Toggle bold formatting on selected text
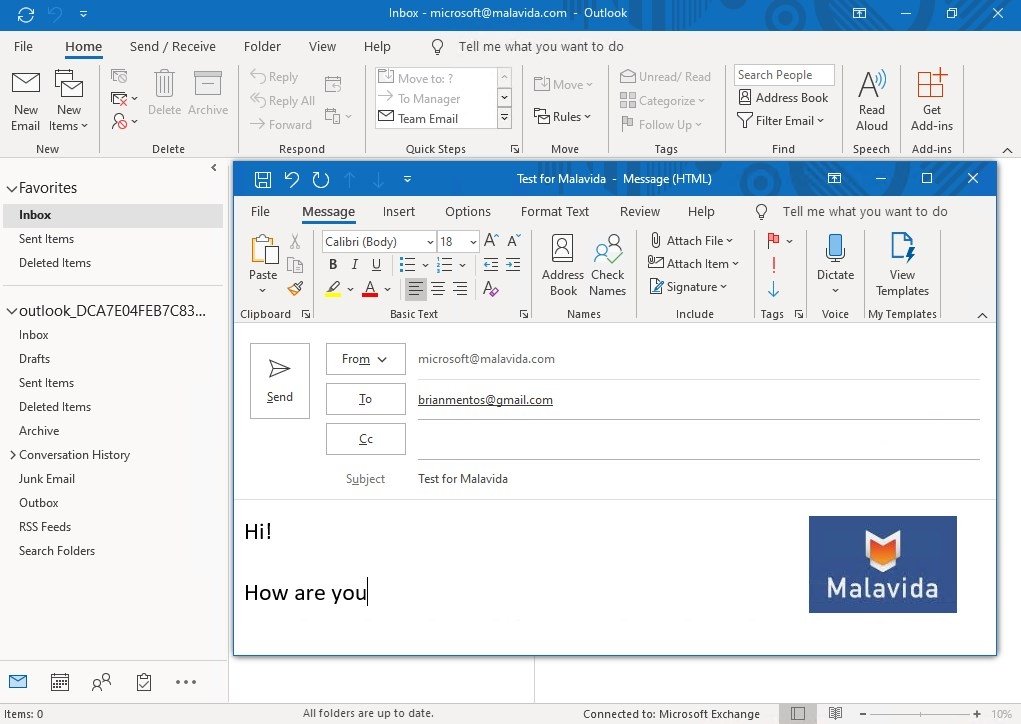 (x=332, y=264)
